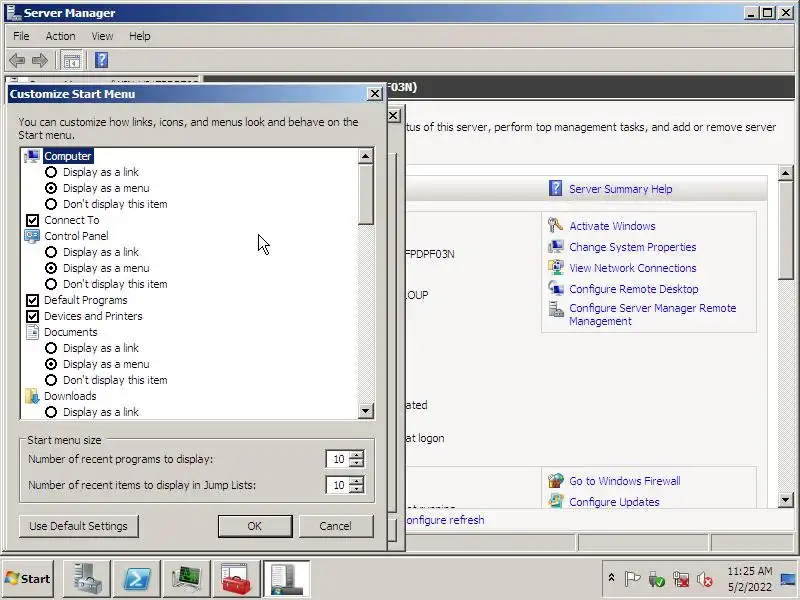The width and height of the screenshot is (800, 600).
Task: Select the Computer item icon in the list
Action: point(32,156)
